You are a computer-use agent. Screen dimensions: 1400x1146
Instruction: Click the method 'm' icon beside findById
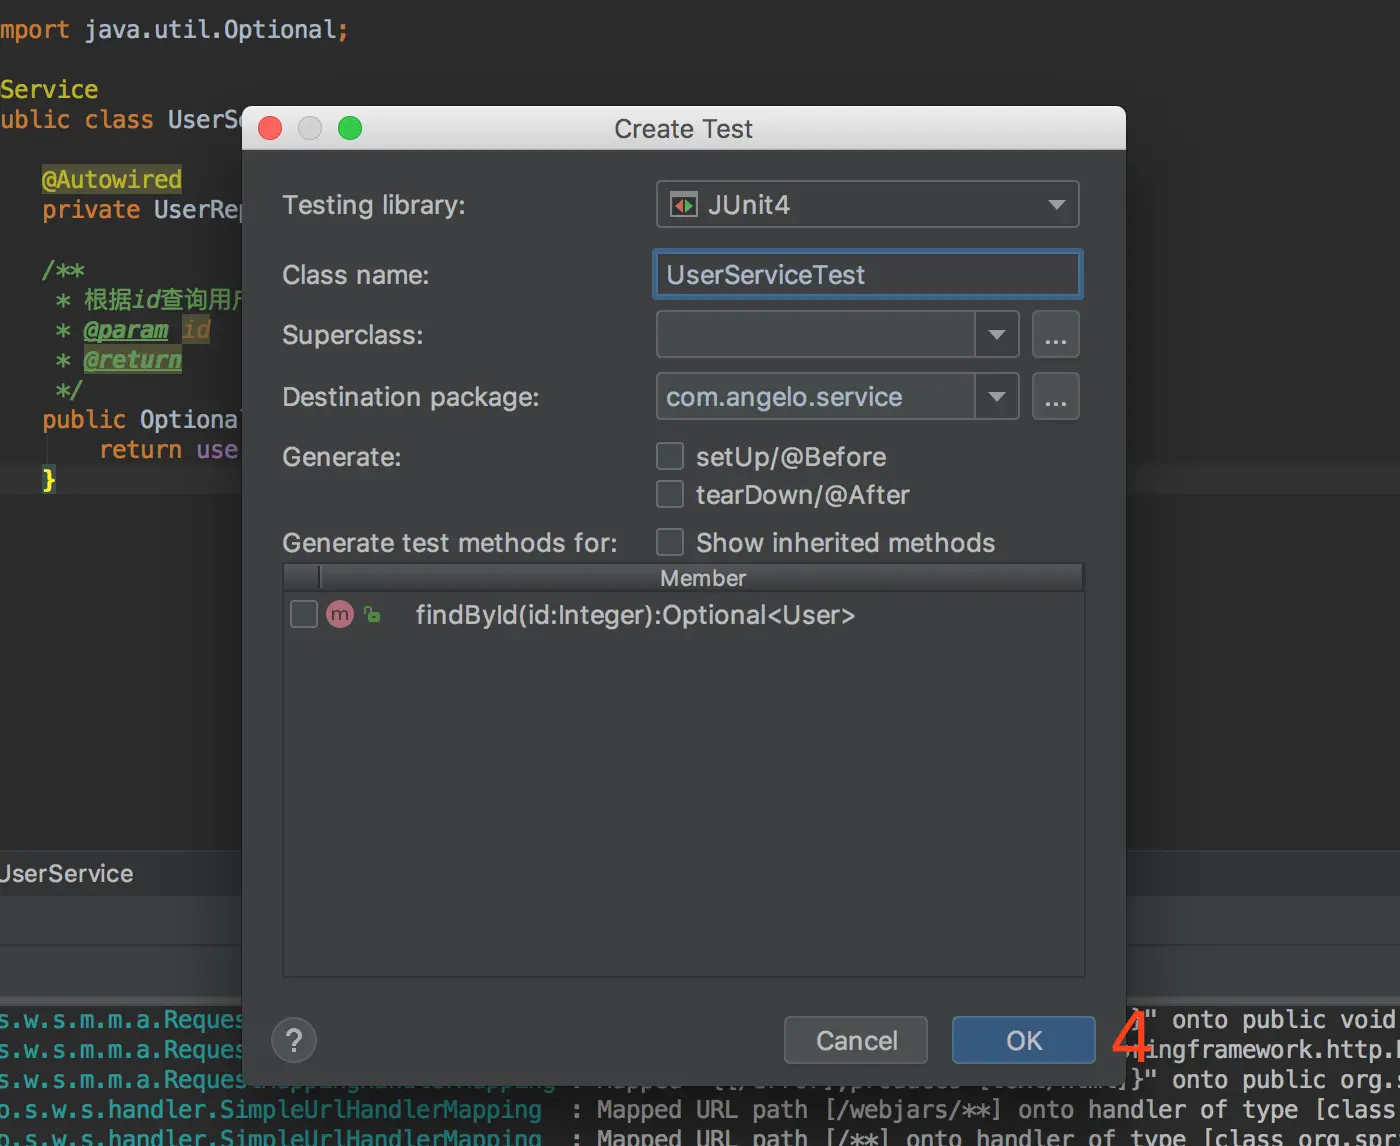(x=340, y=614)
